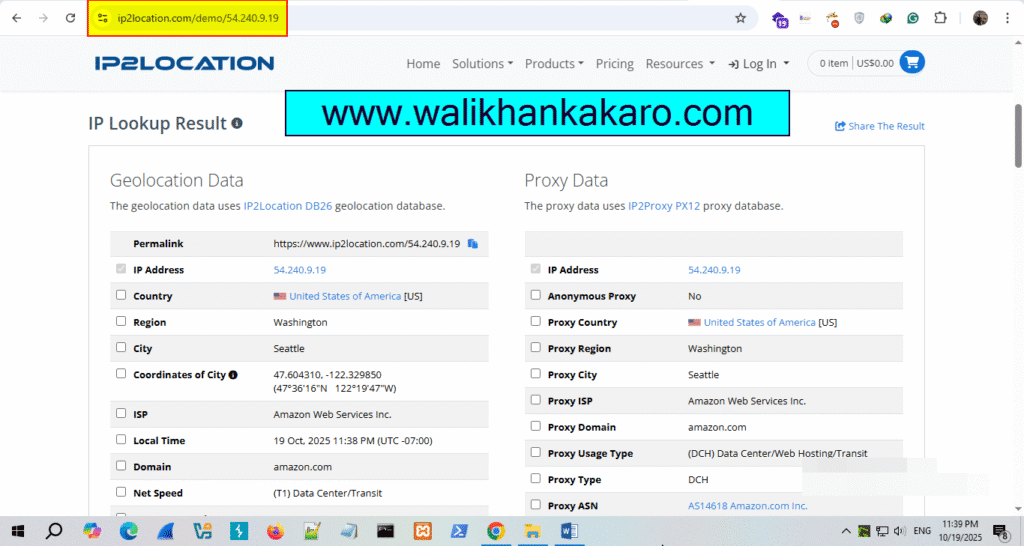Expand the Solutions dropdown menu
Image resolution: width=1024 pixels, height=546 pixels.
pos(483,63)
